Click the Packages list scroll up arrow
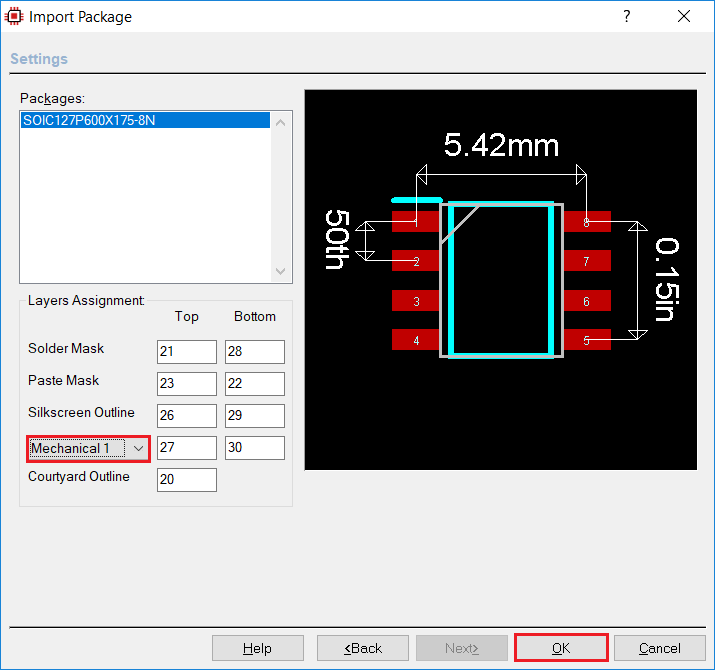715x670 pixels. tap(280, 123)
